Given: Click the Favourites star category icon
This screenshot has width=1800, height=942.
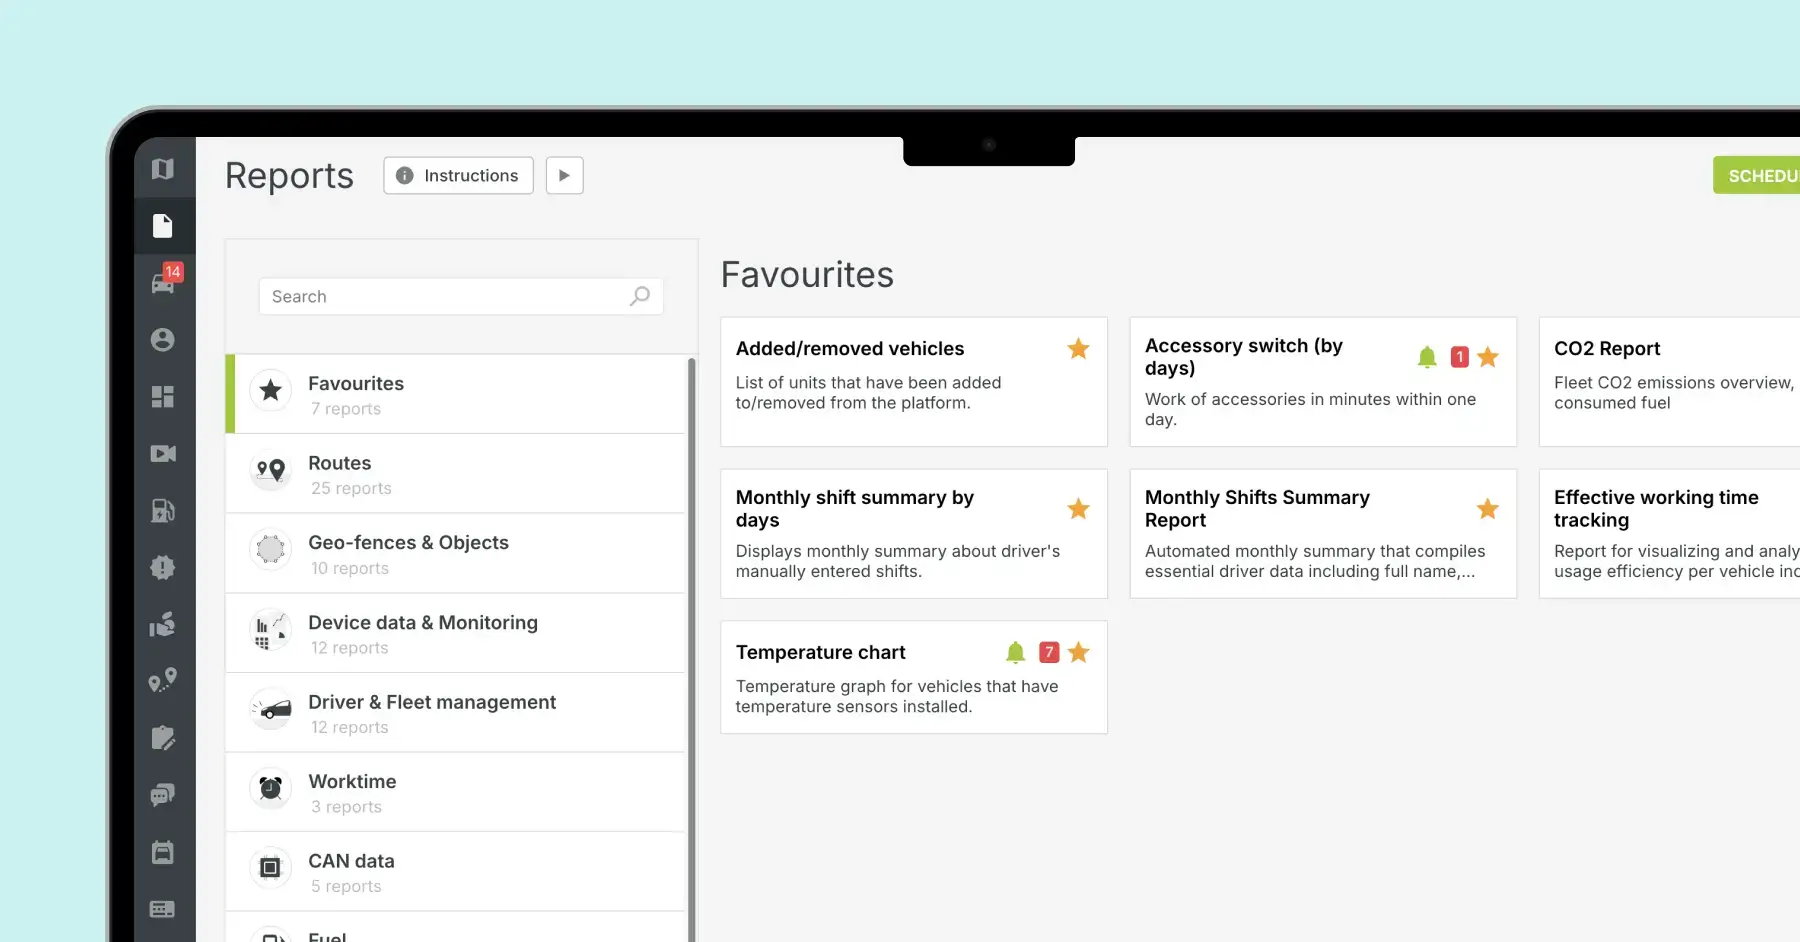Looking at the screenshot, I should click(x=270, y=390).
